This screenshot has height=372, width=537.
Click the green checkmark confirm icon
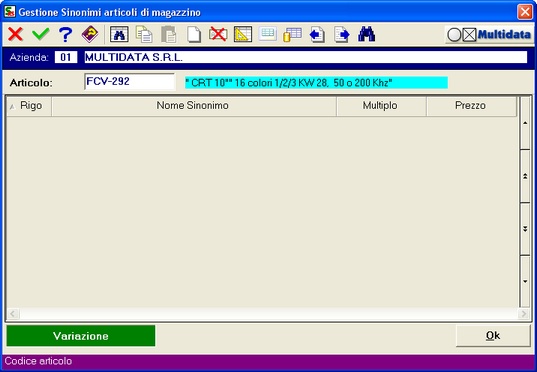(x=41, y=34)
